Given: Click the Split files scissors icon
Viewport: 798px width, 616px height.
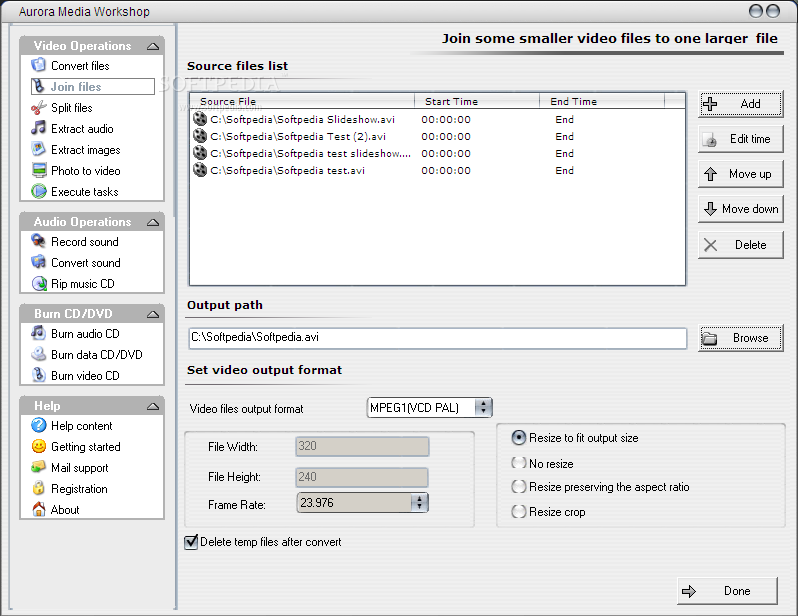Looking at the screenshot, I should (x=39, y=107).
